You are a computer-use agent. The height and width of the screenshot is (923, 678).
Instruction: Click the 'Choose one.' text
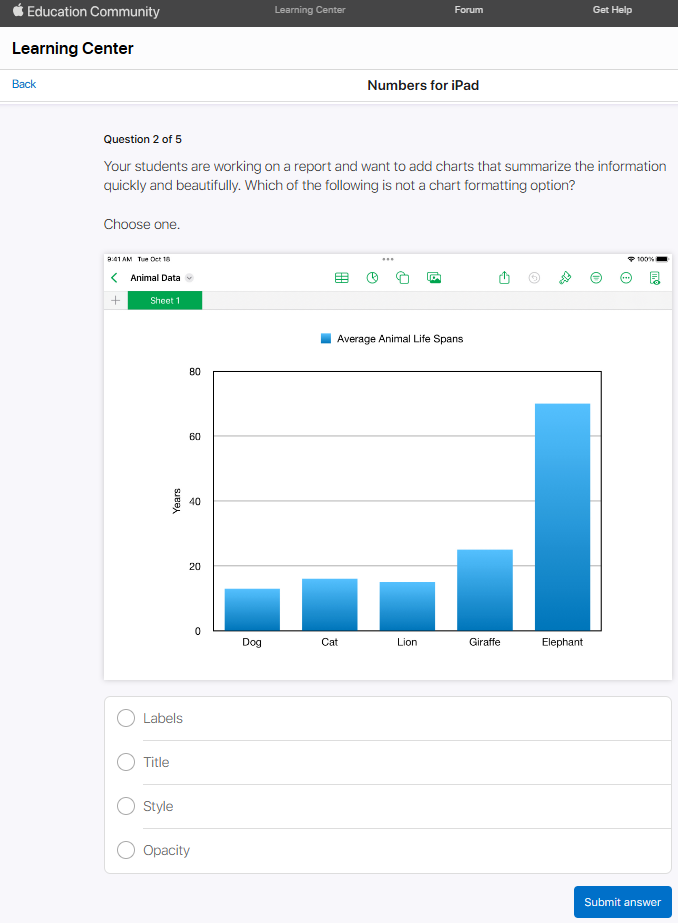(x=142, y=224)
